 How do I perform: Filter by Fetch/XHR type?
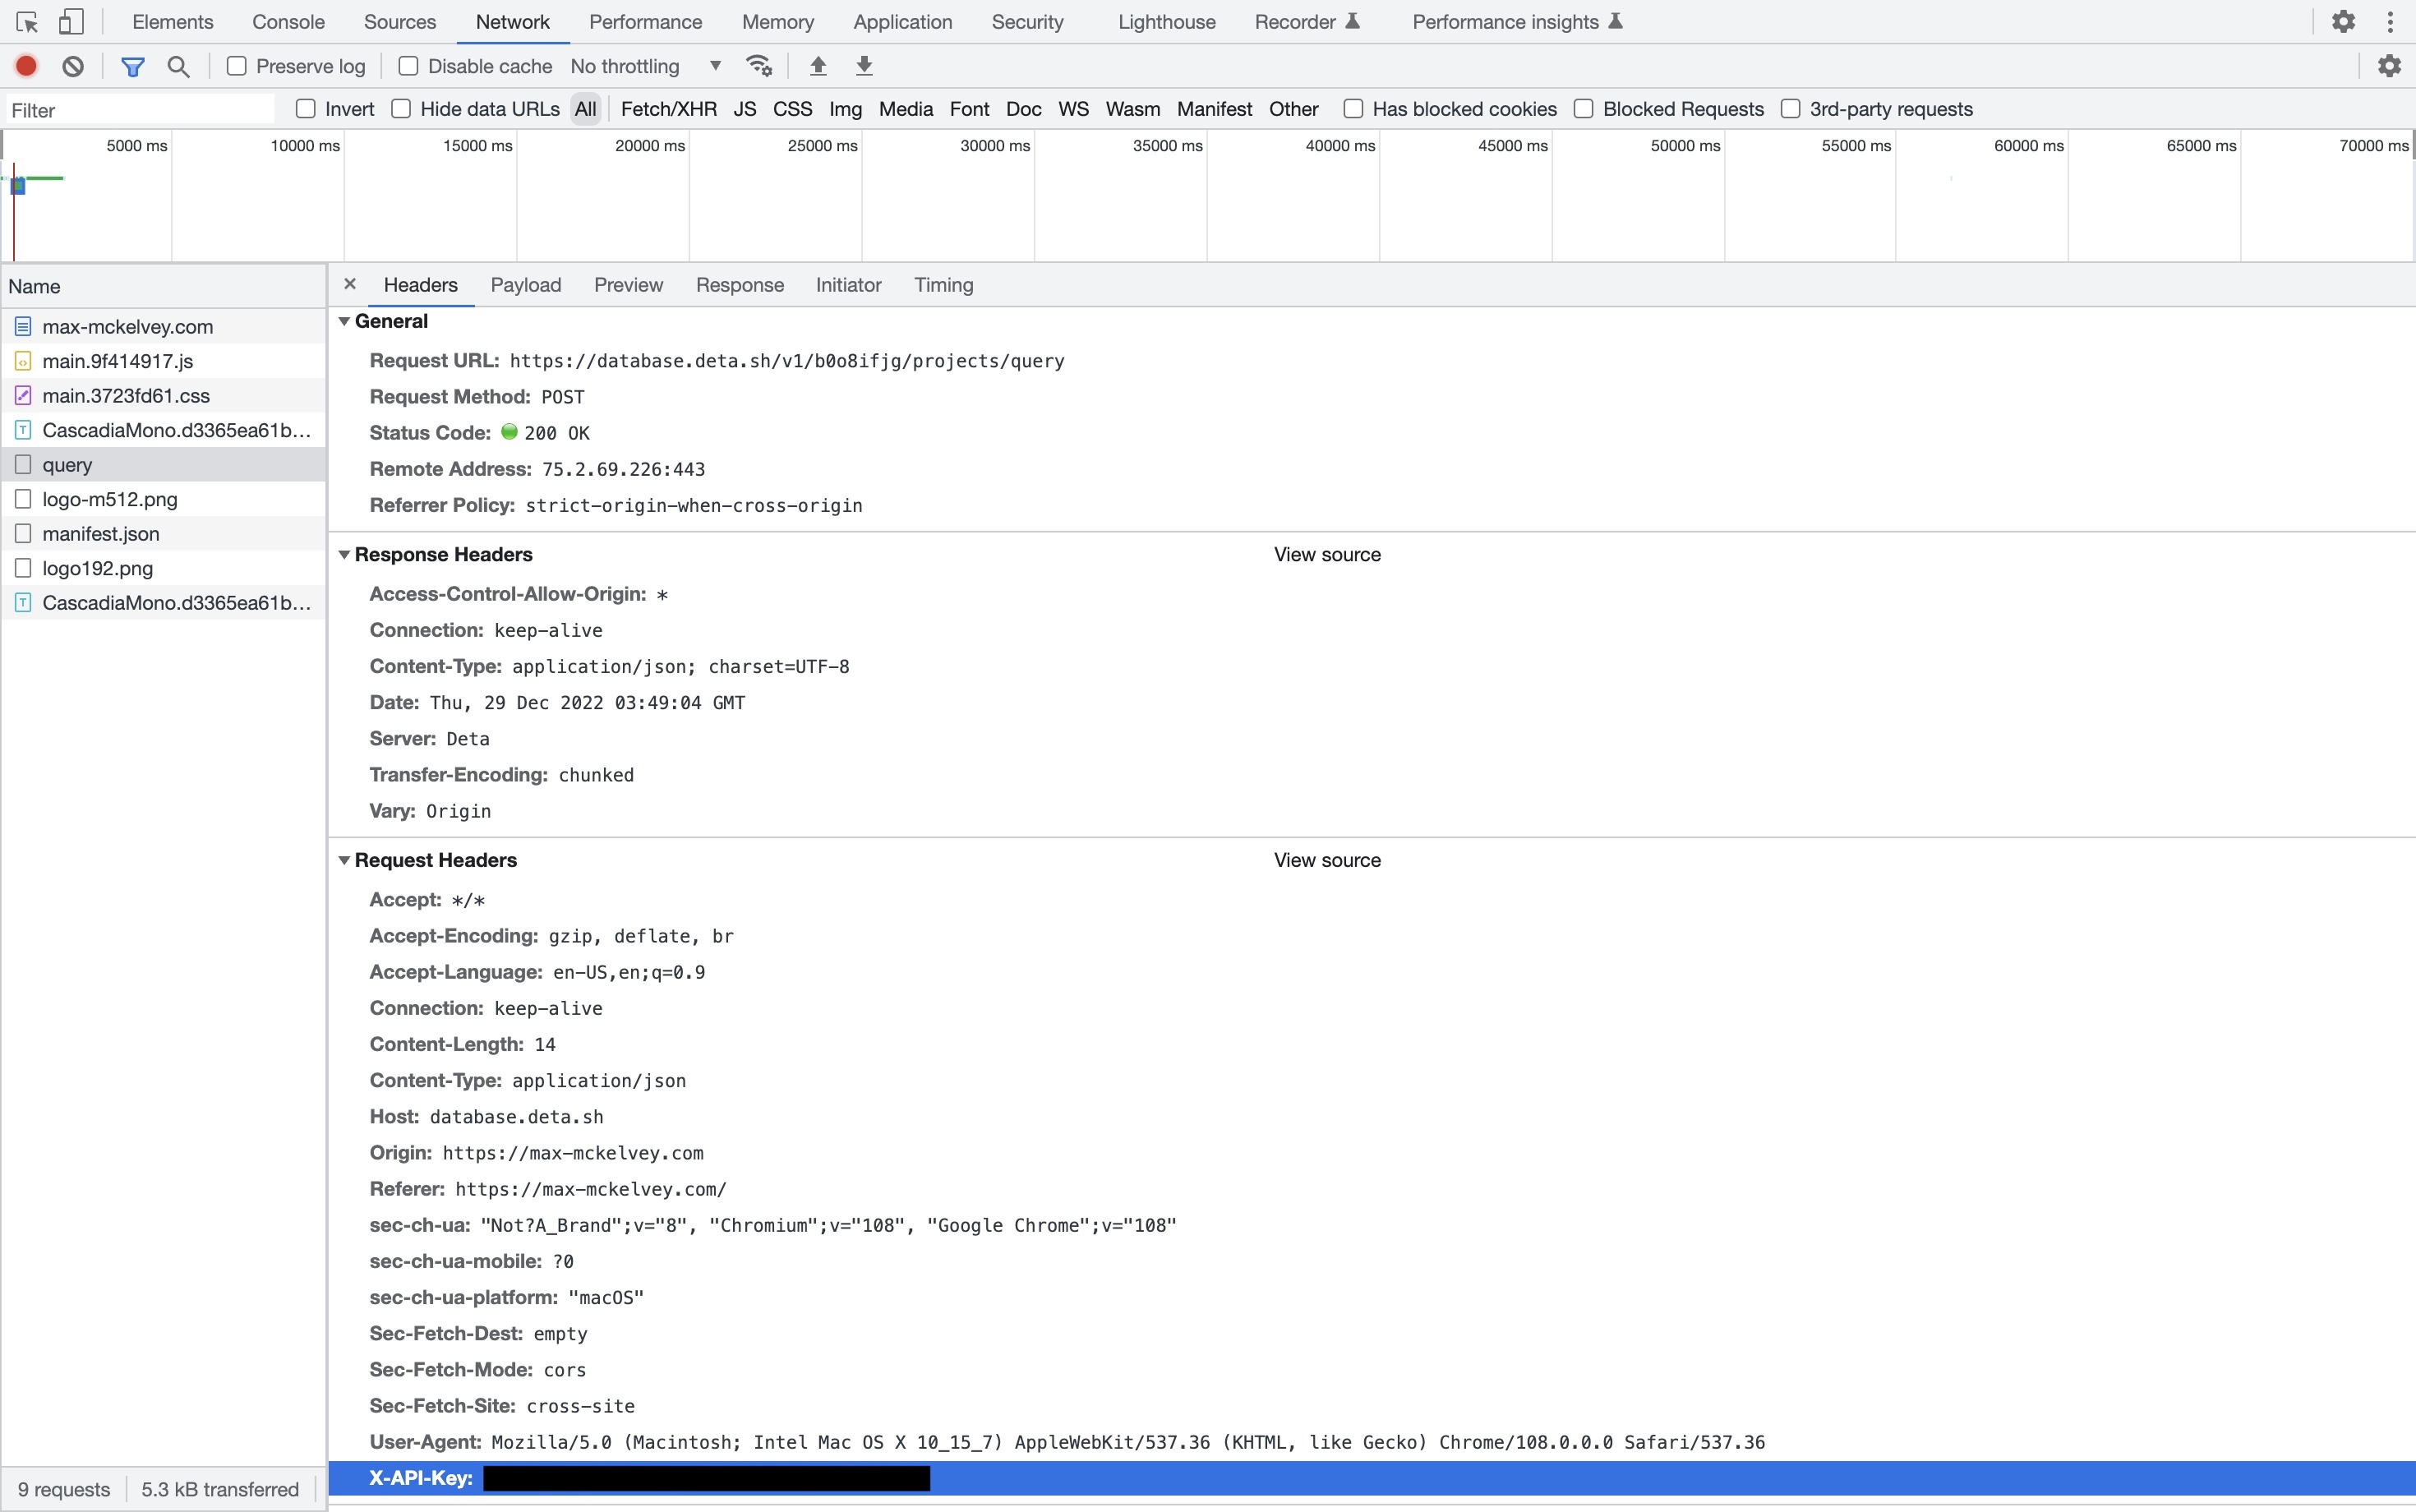(x=668, y=109)
